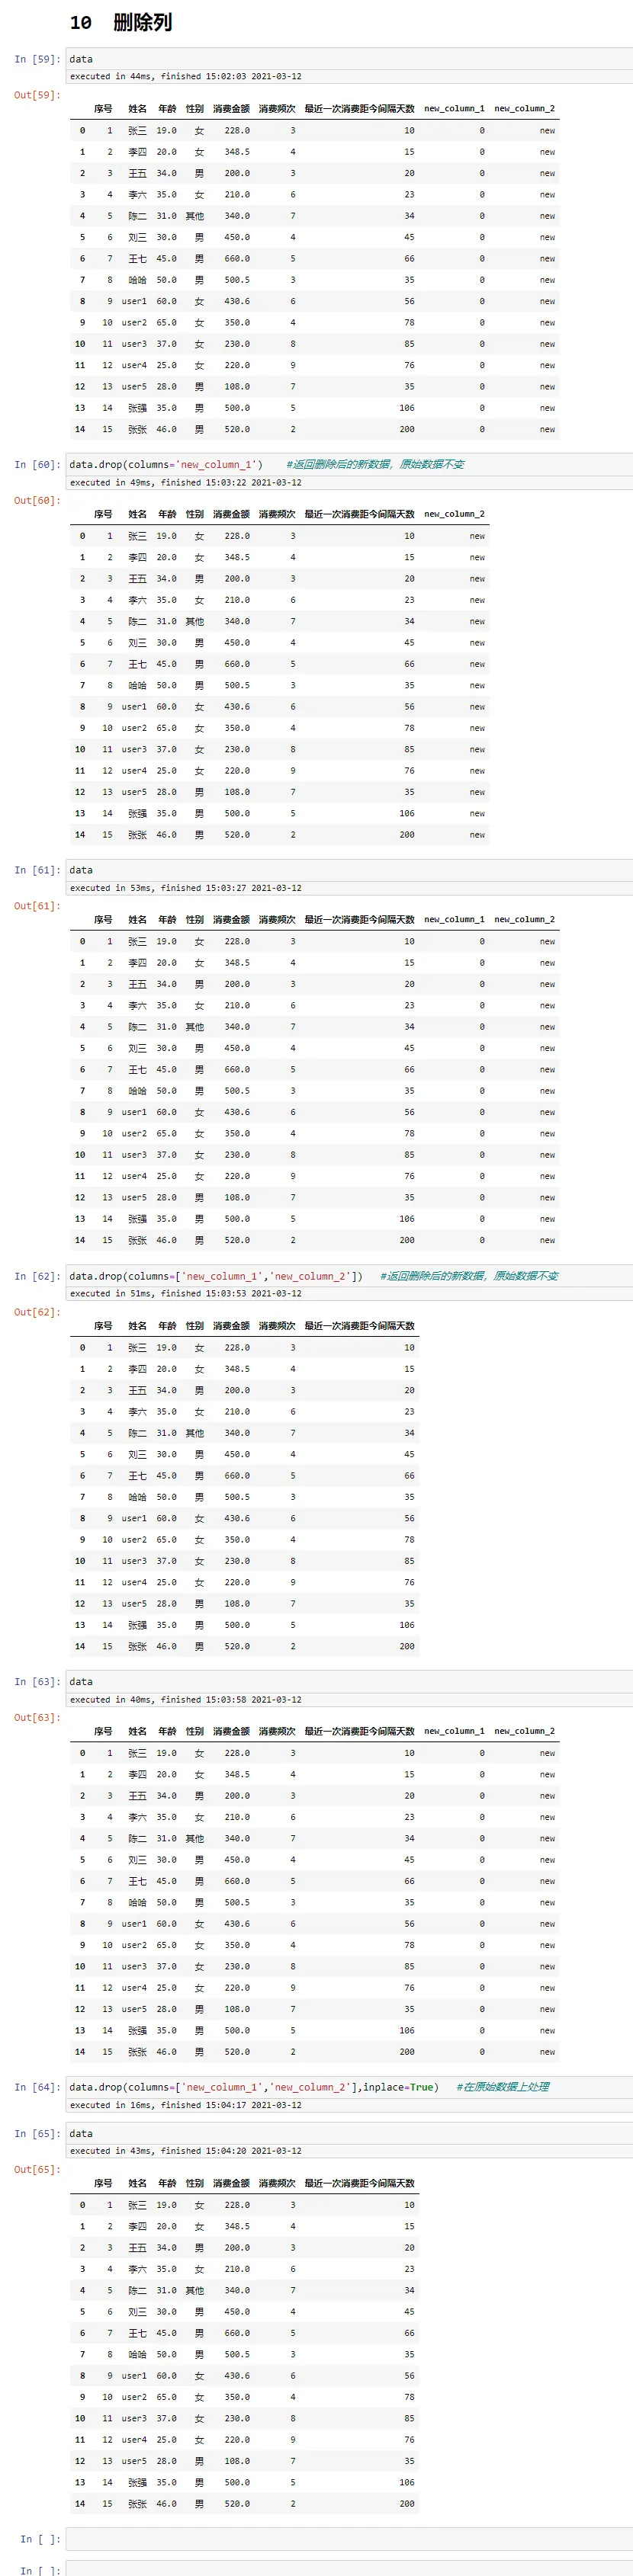
Task: Click 姓名 column header in Out[62] table
Action: pyautogui.click(x=137, y=1326)
